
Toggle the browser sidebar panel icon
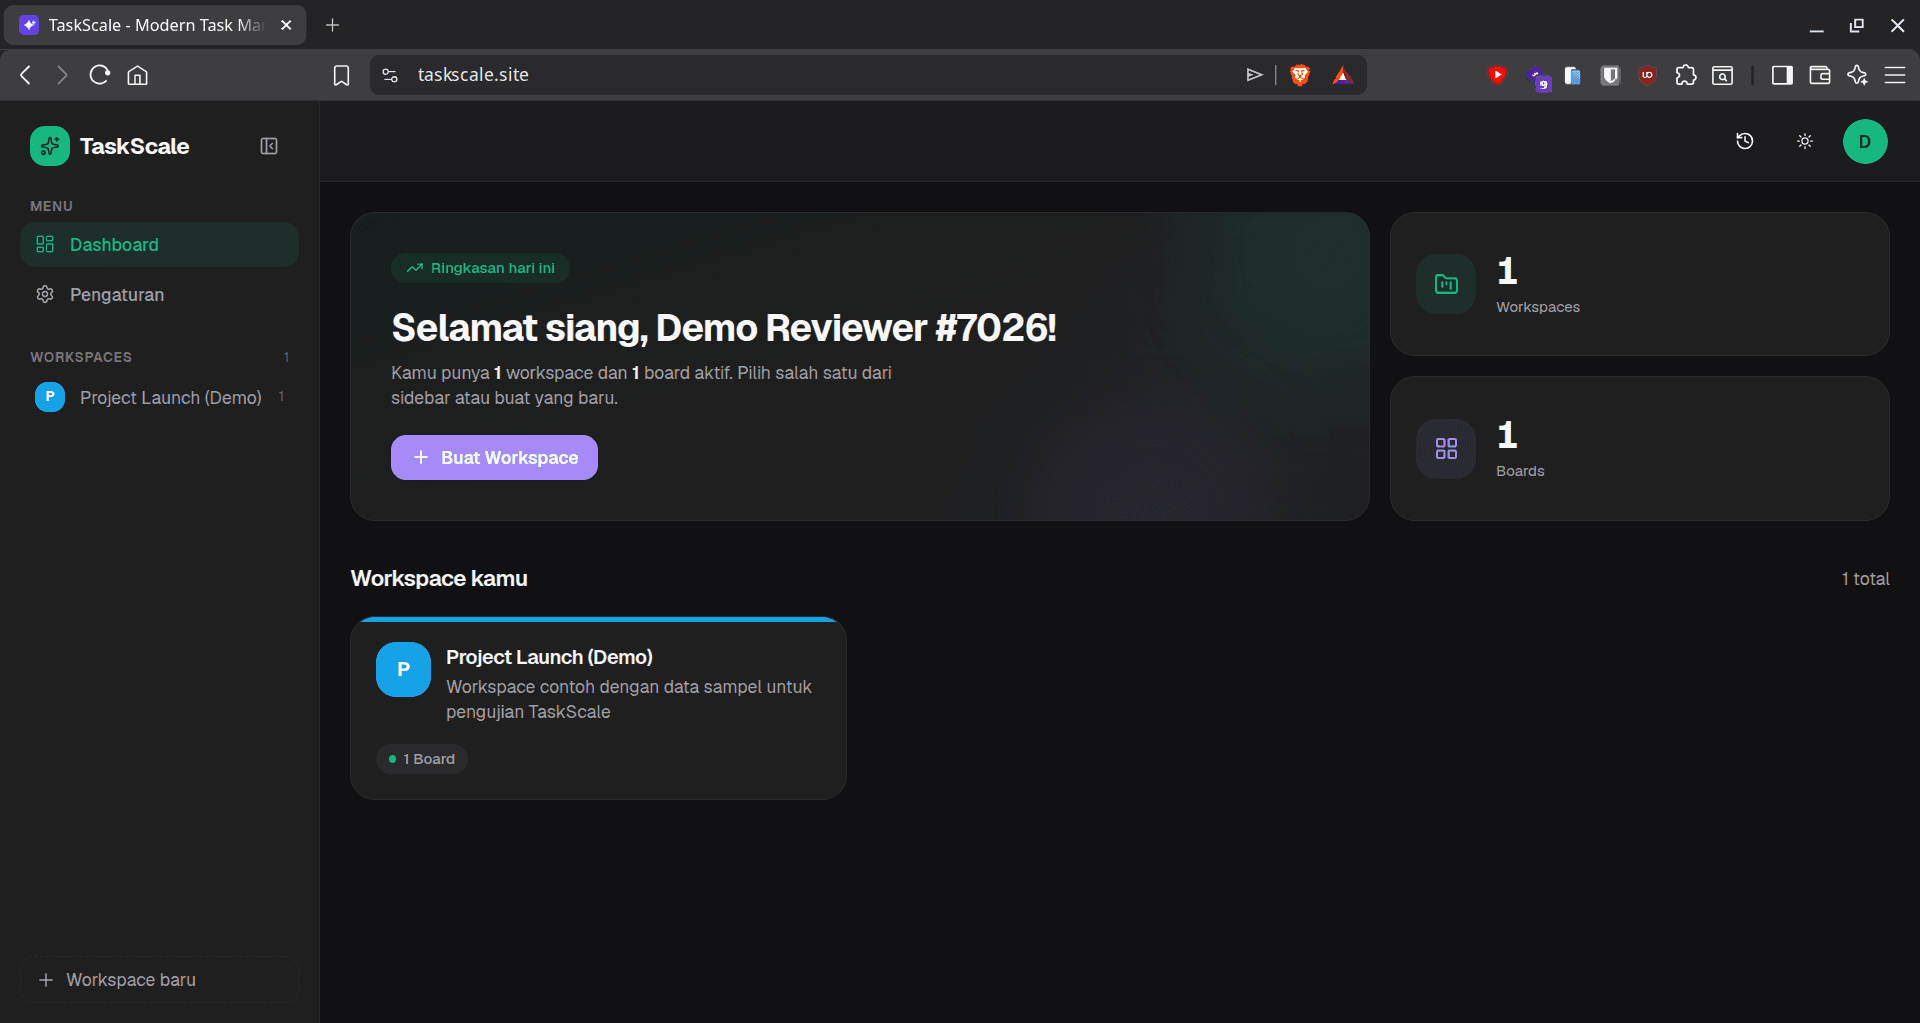[x=1782, y=75]
